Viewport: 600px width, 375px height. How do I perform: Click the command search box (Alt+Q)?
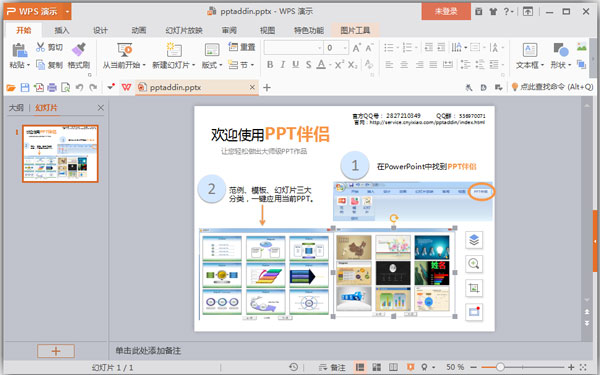click(553, 87)
